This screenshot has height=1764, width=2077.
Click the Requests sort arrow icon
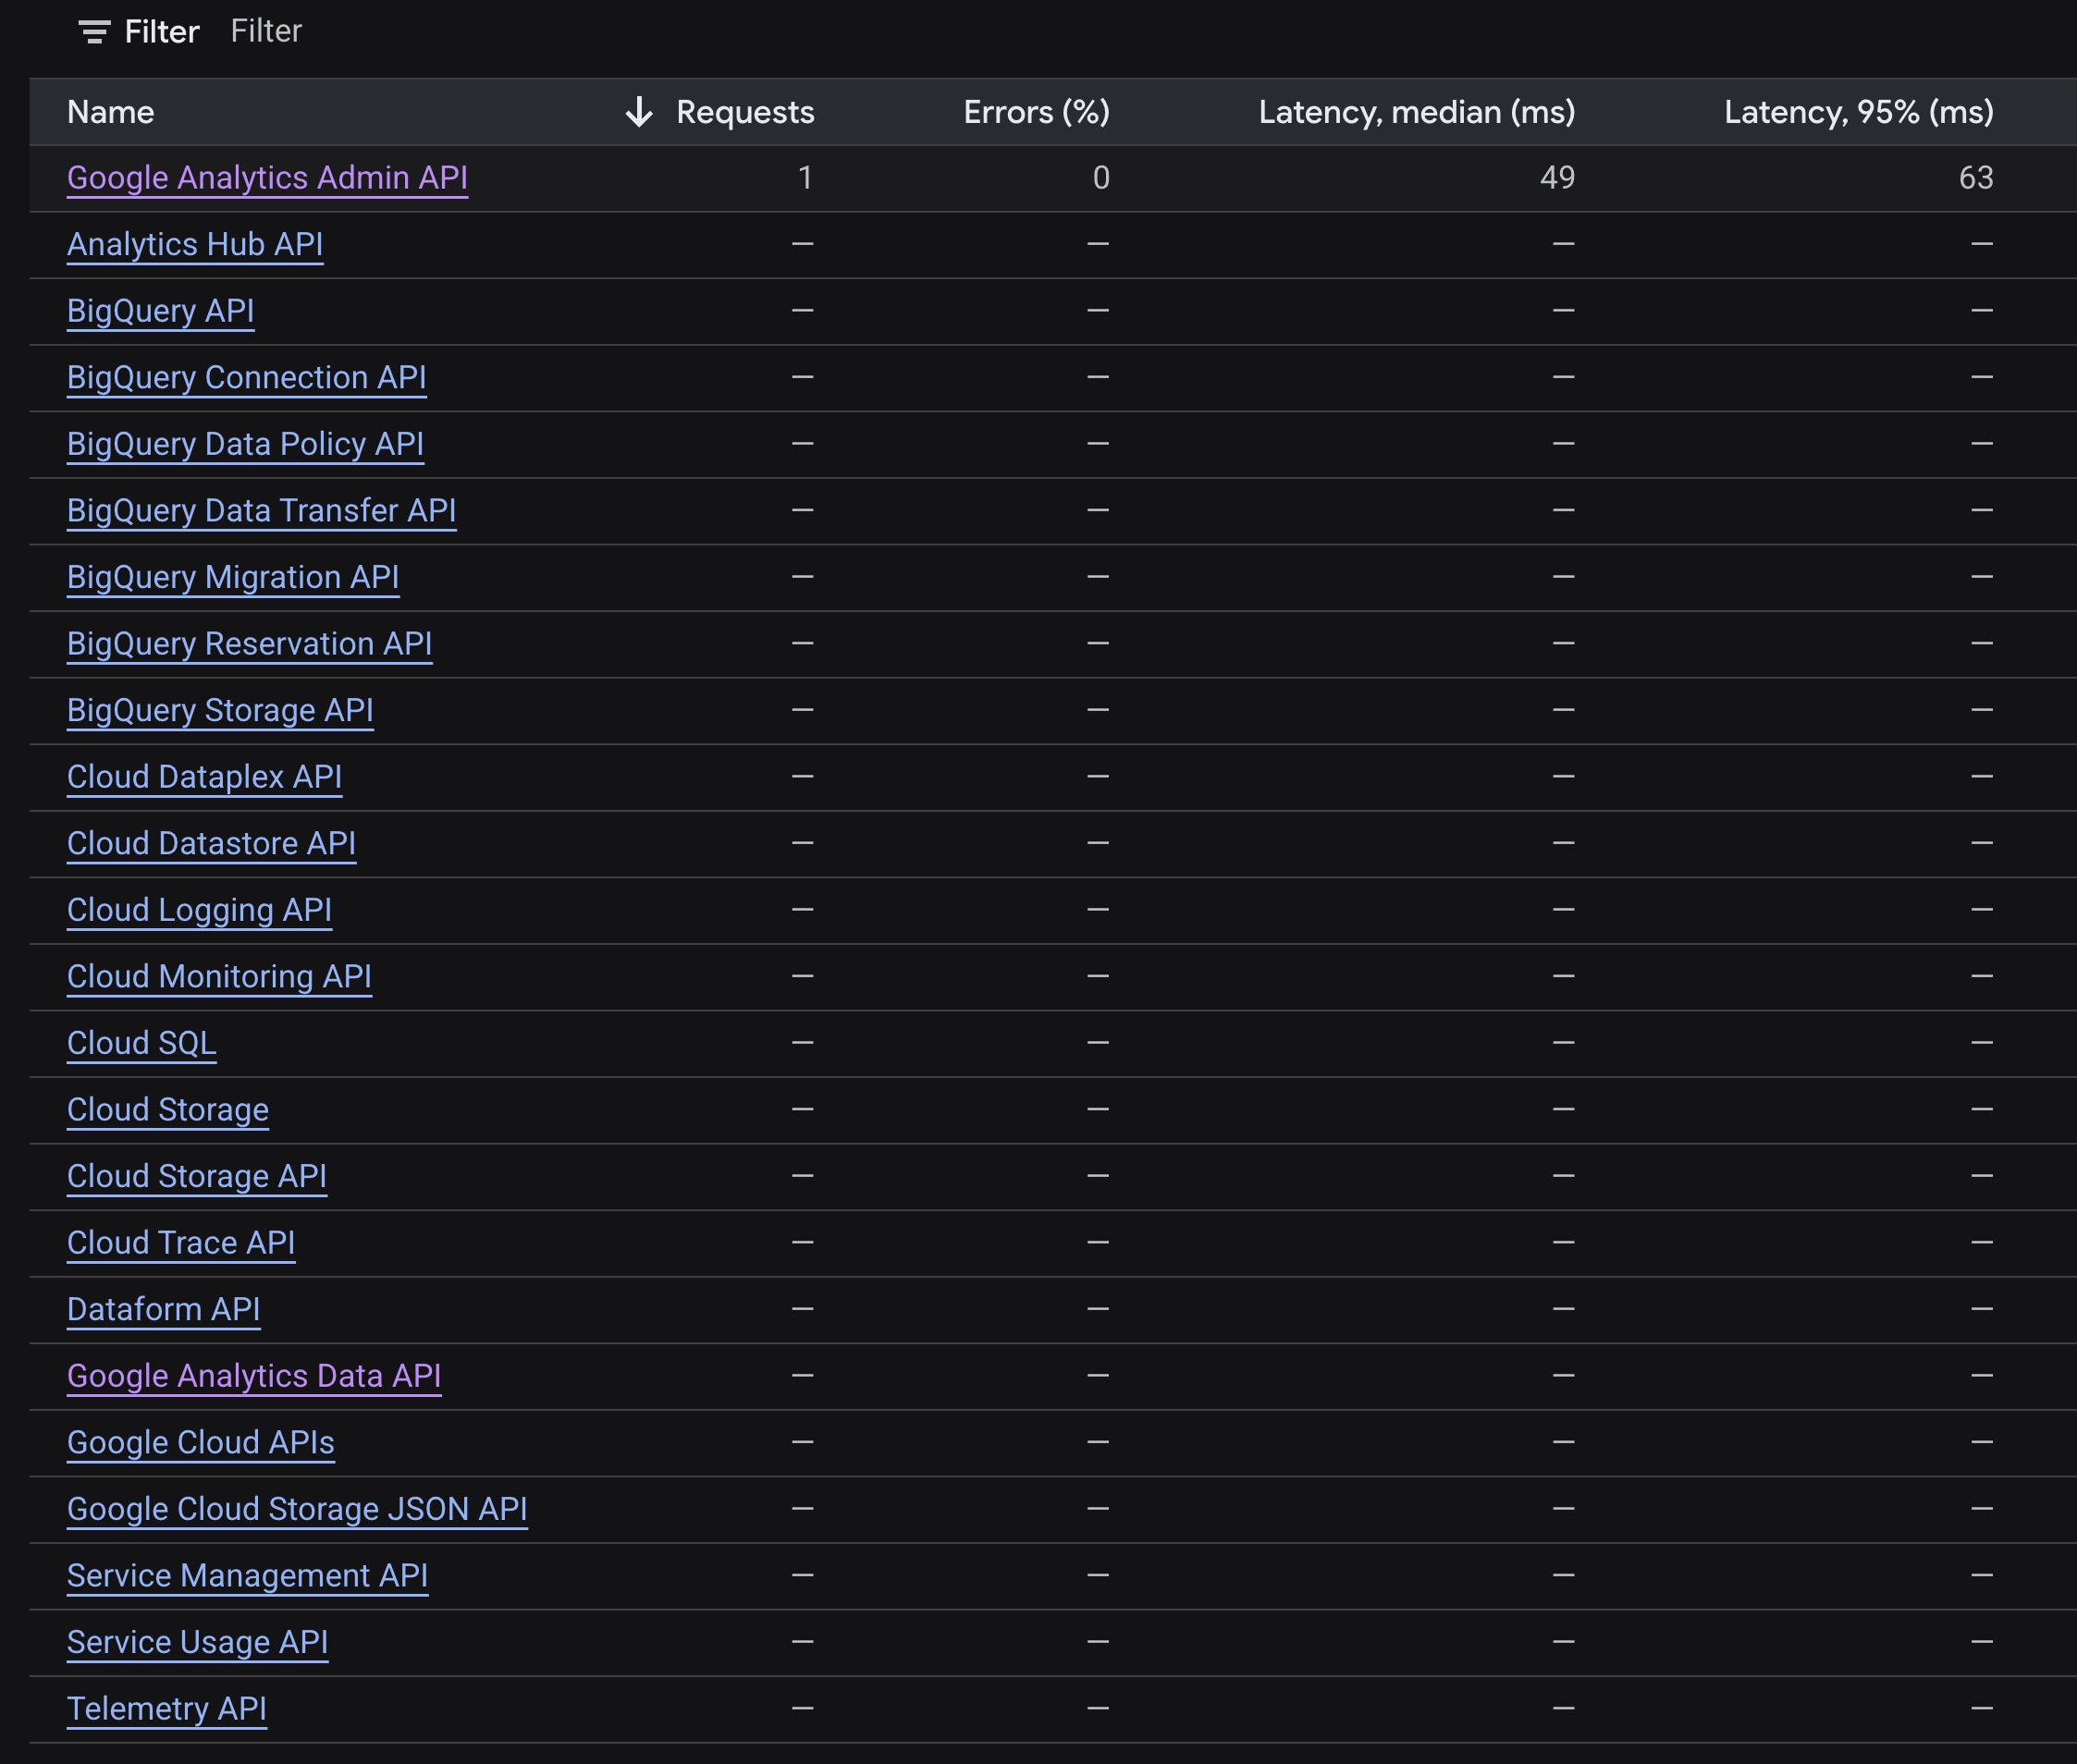(x=639, y=112)
